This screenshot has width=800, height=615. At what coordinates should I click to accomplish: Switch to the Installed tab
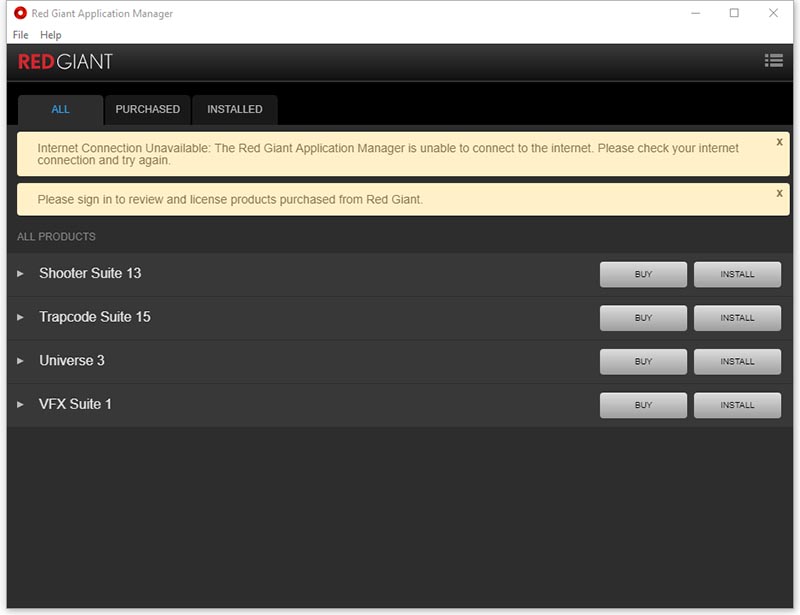(234, 109)
